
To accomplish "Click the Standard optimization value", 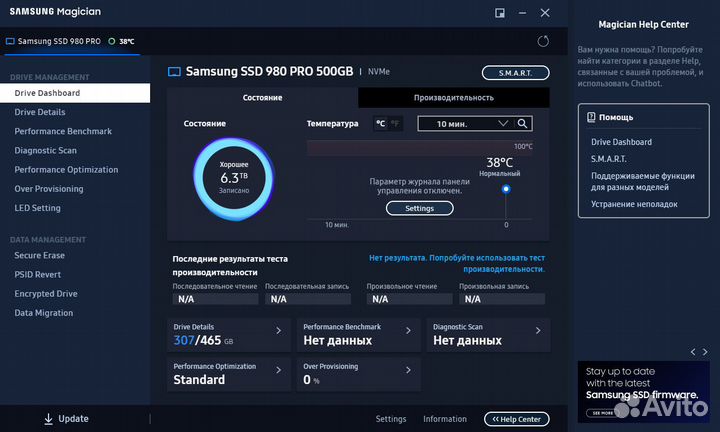I will pos(199,380).
